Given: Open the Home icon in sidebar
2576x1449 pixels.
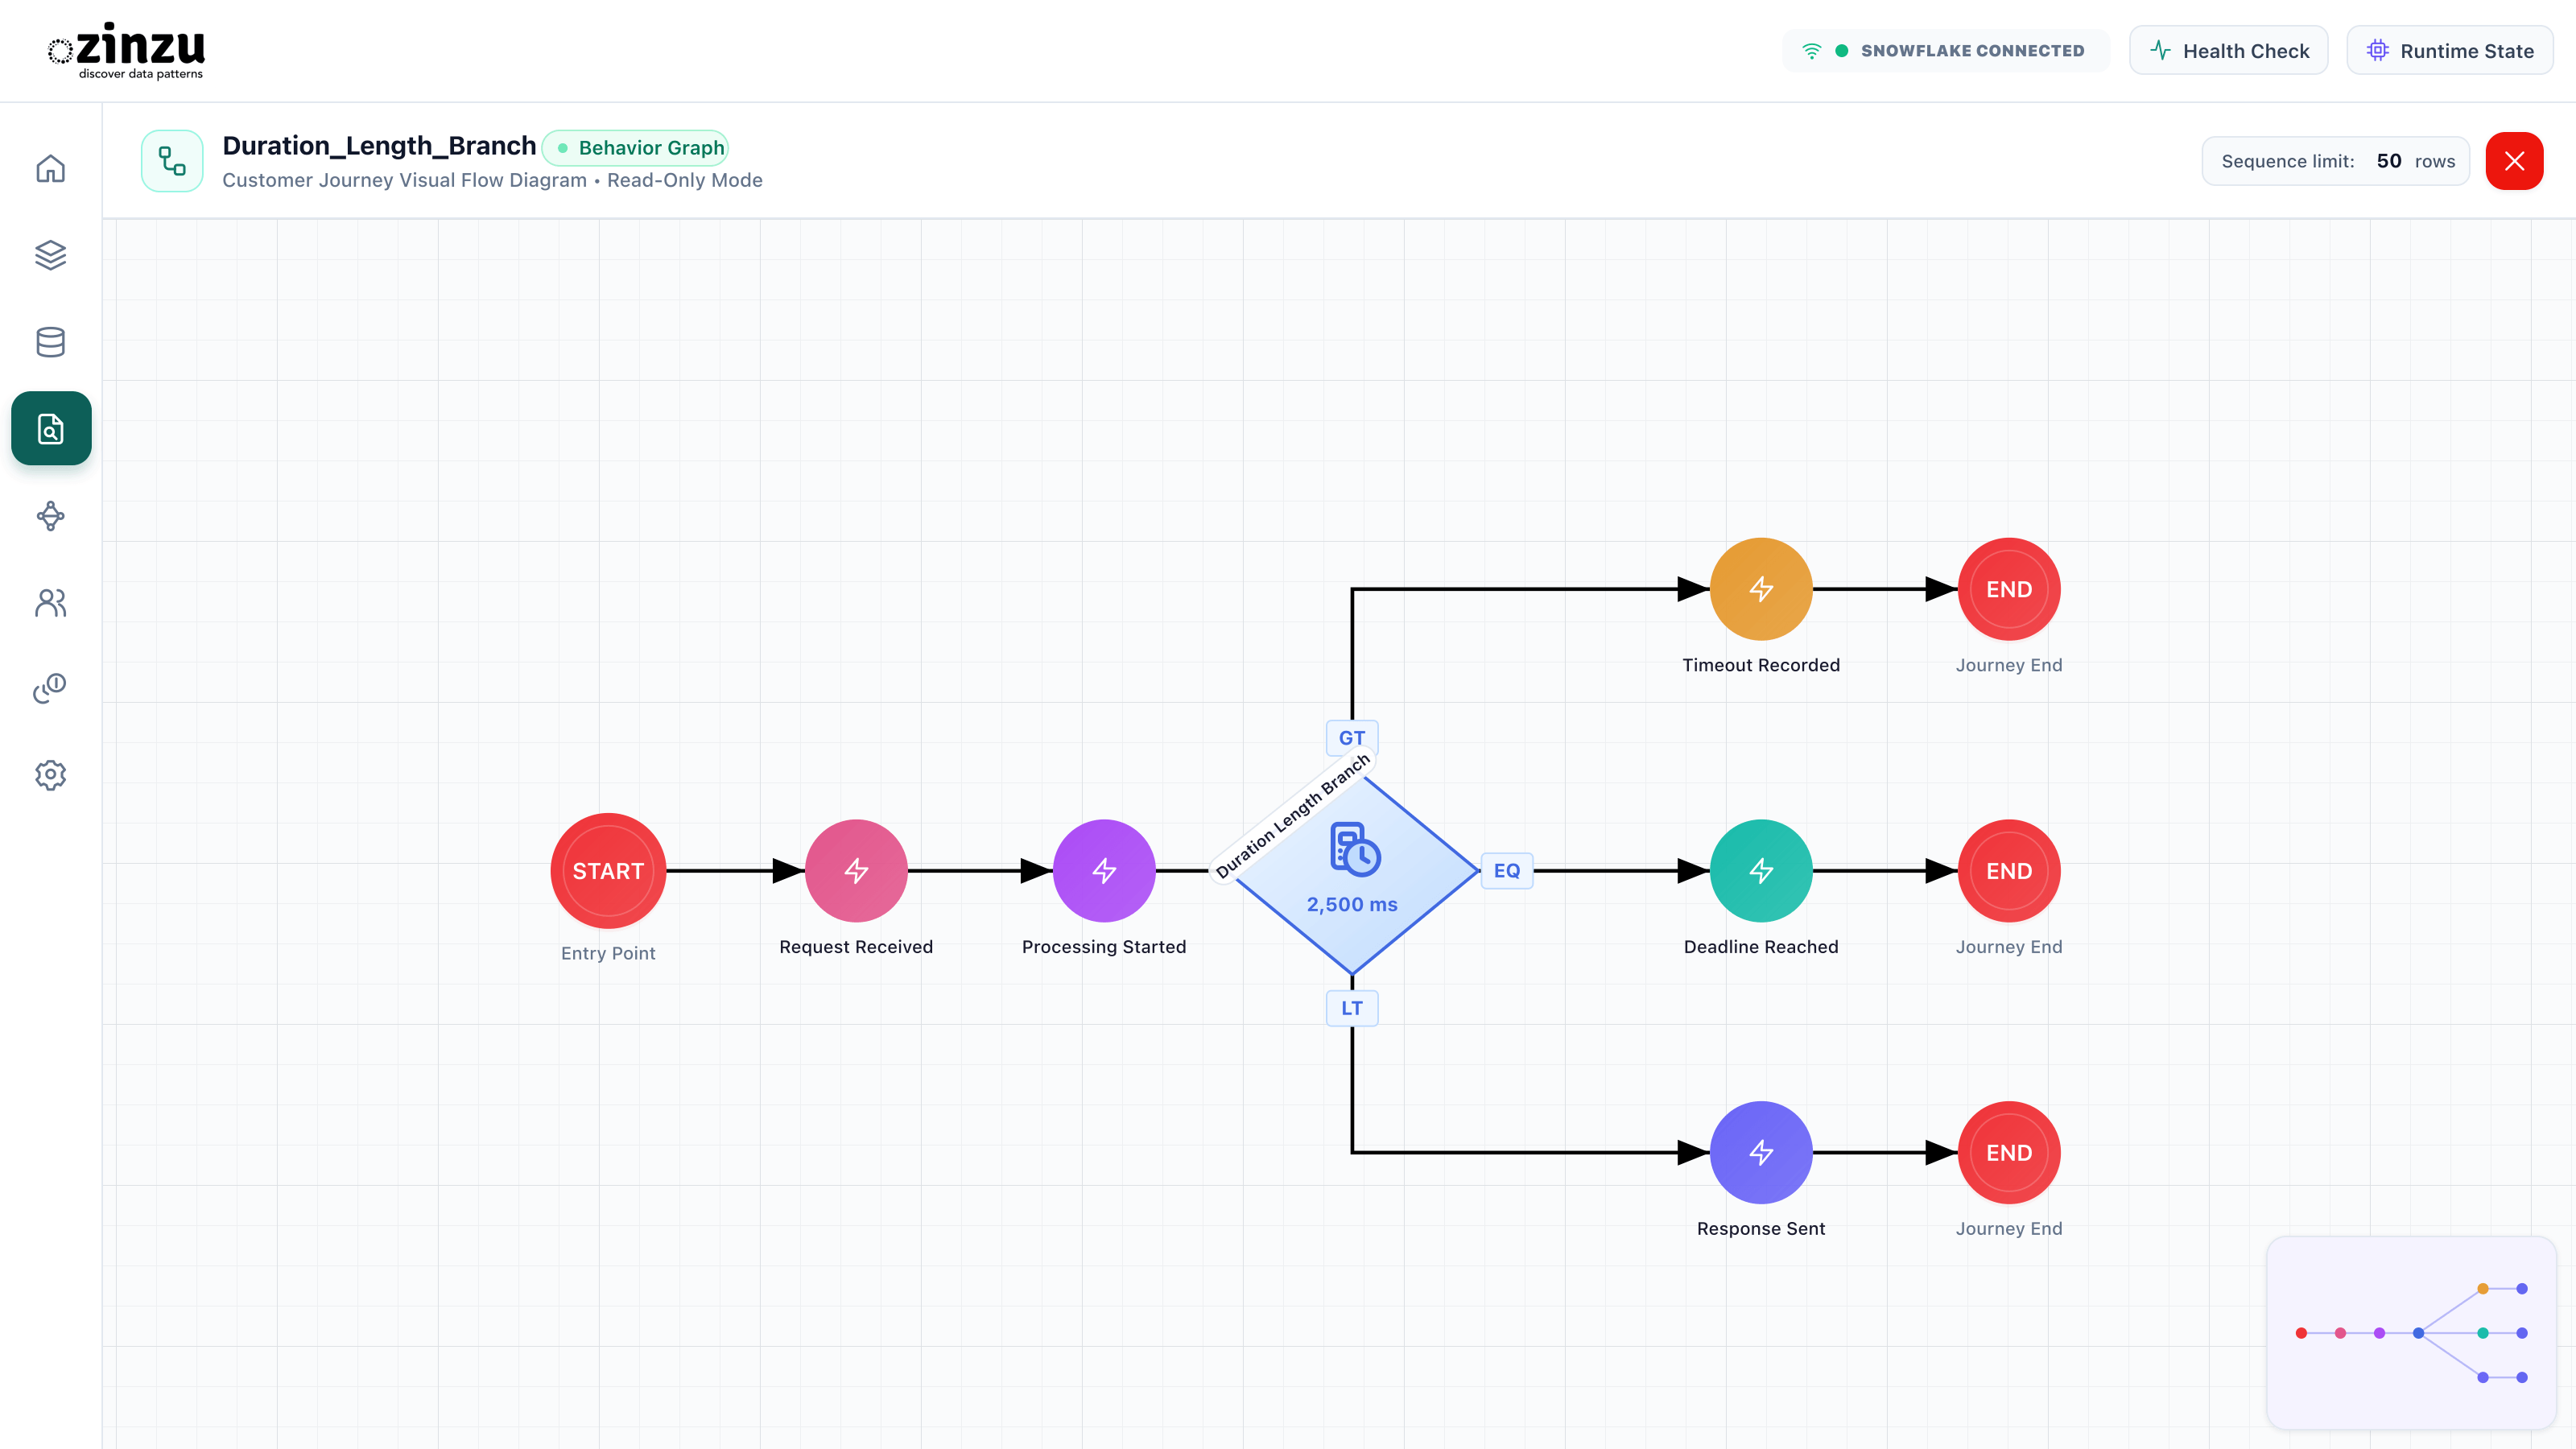Looking at the screenshot, I should point(50,168).
